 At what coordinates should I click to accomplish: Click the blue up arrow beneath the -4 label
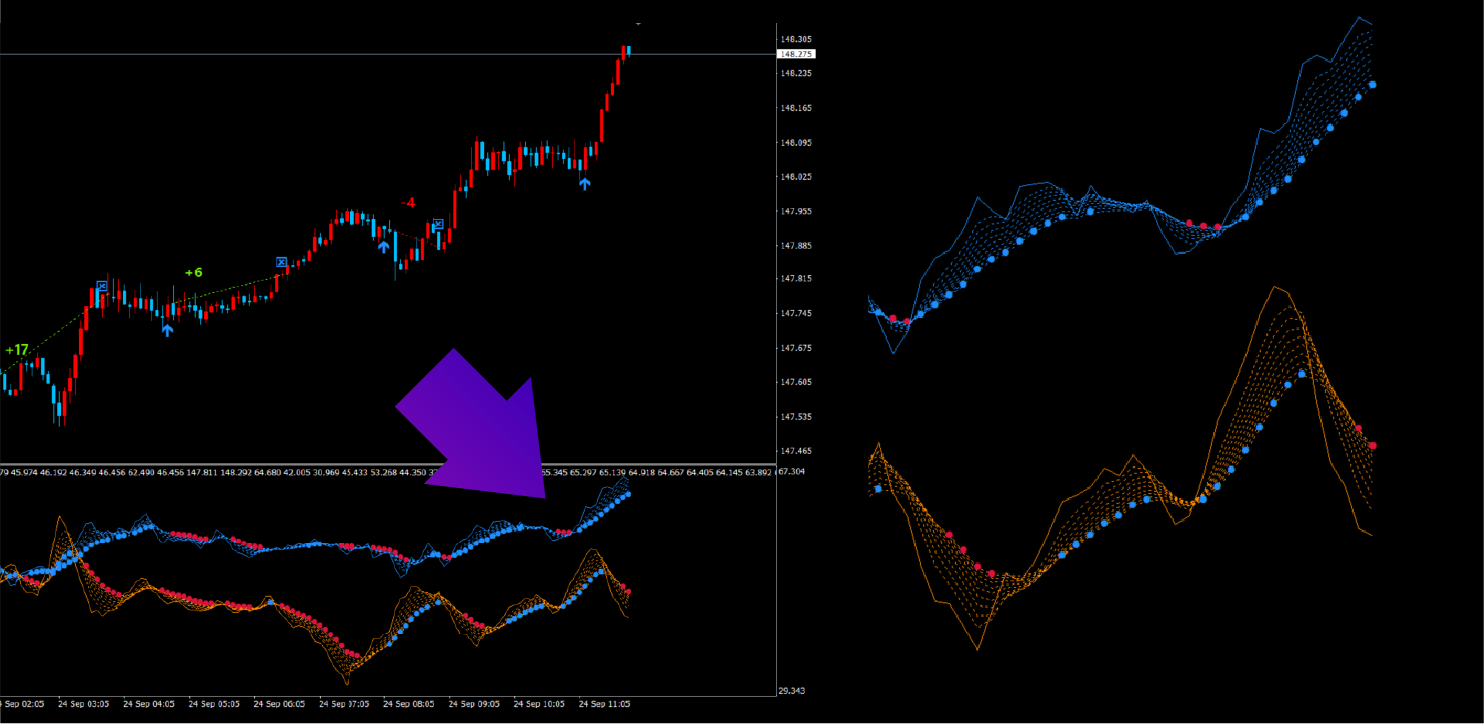(x=384, y=246)
